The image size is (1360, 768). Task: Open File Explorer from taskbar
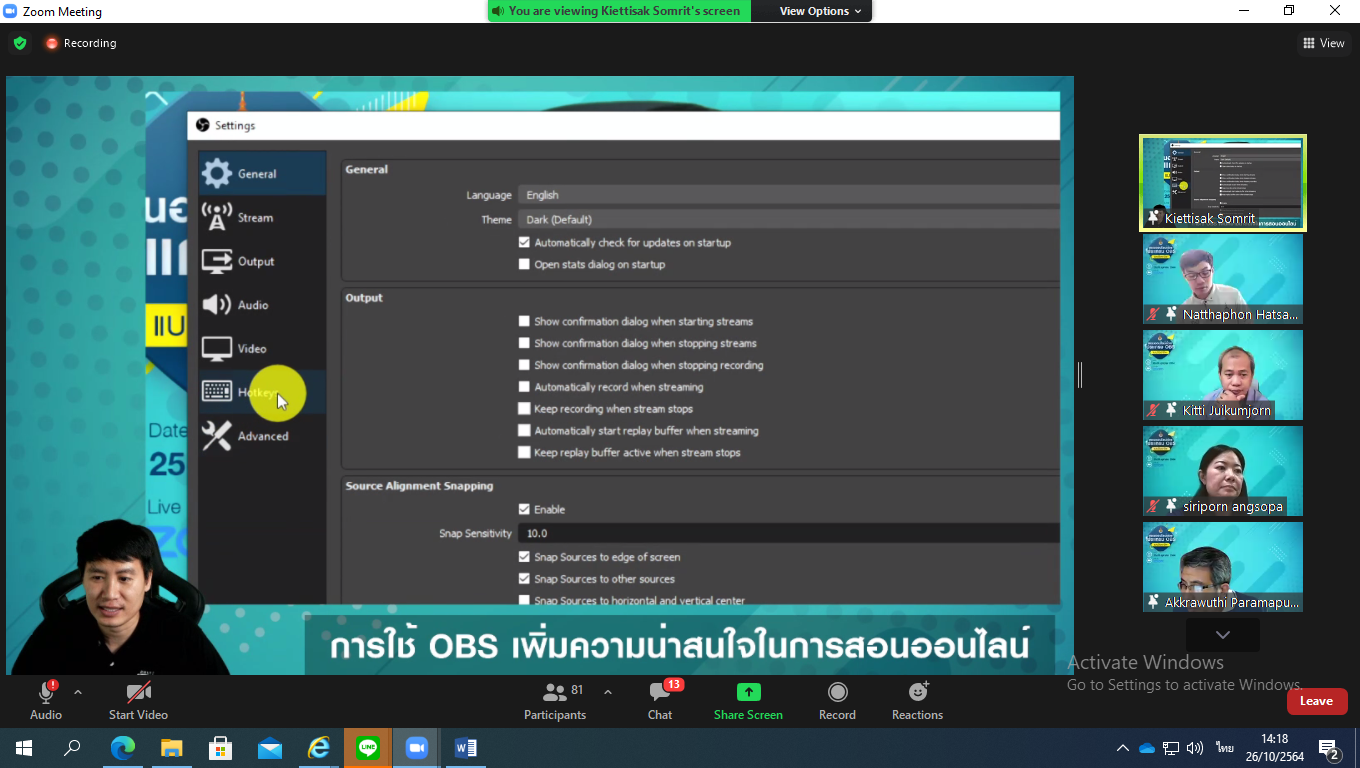pos(171,748)
